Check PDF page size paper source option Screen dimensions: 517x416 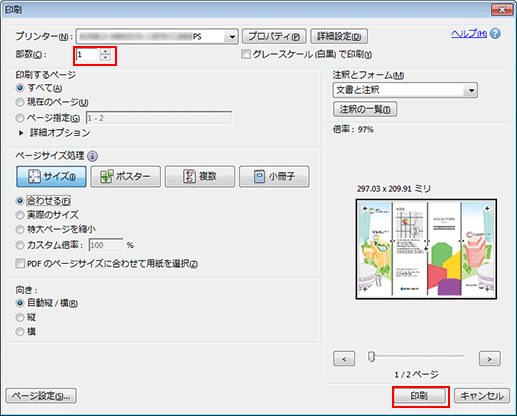coord(20,264)
